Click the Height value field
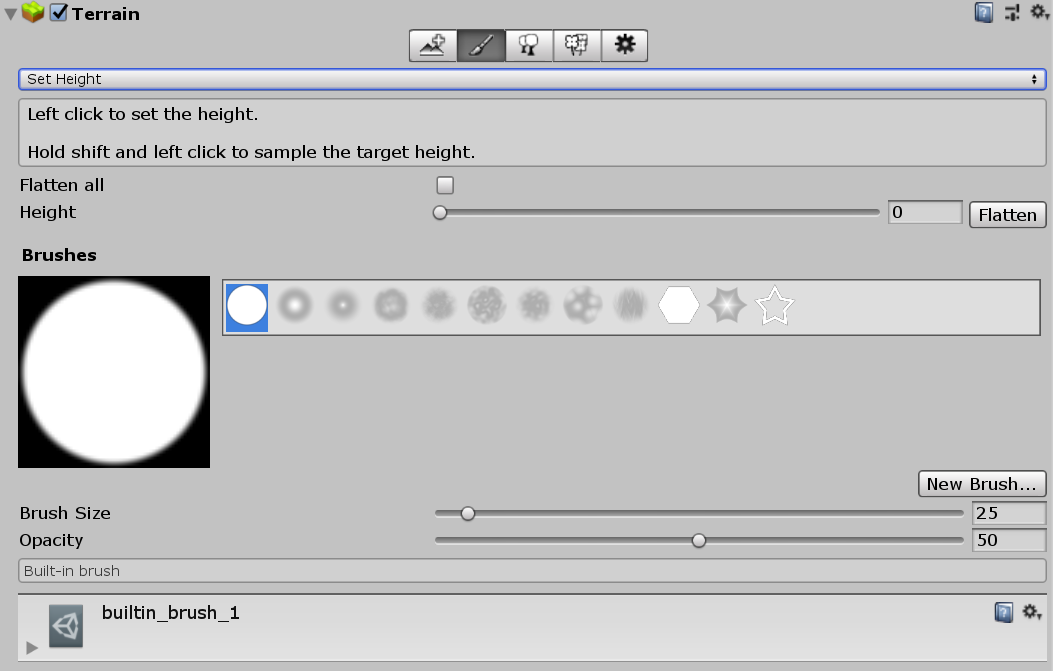The height and width of the screenshot is (671, 1053). pyautogui.click(x=925, y=213)
